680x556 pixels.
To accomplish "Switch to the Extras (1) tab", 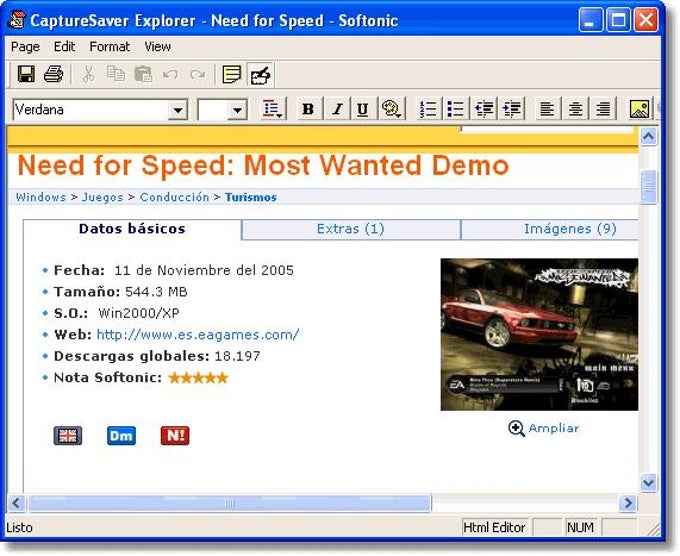I will pyautogui.click(x=351, y=229).
